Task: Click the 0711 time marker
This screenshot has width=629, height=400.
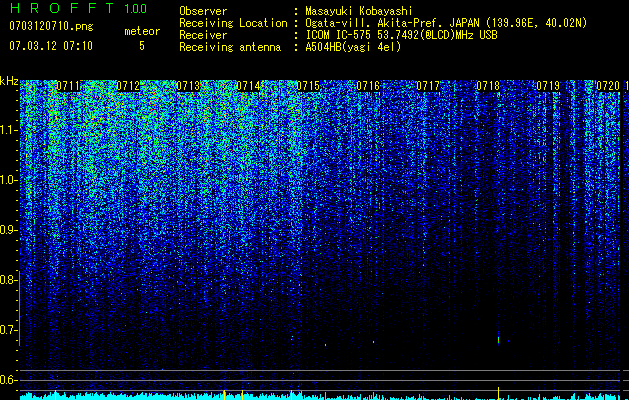Action: click(x=68, y=86)
